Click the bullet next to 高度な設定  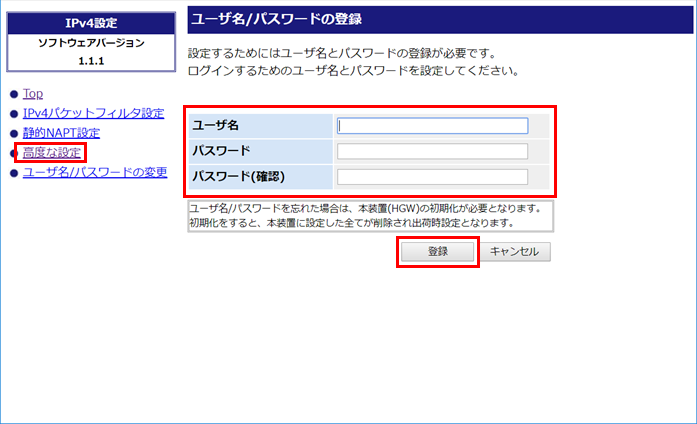[x=13, y=154]
